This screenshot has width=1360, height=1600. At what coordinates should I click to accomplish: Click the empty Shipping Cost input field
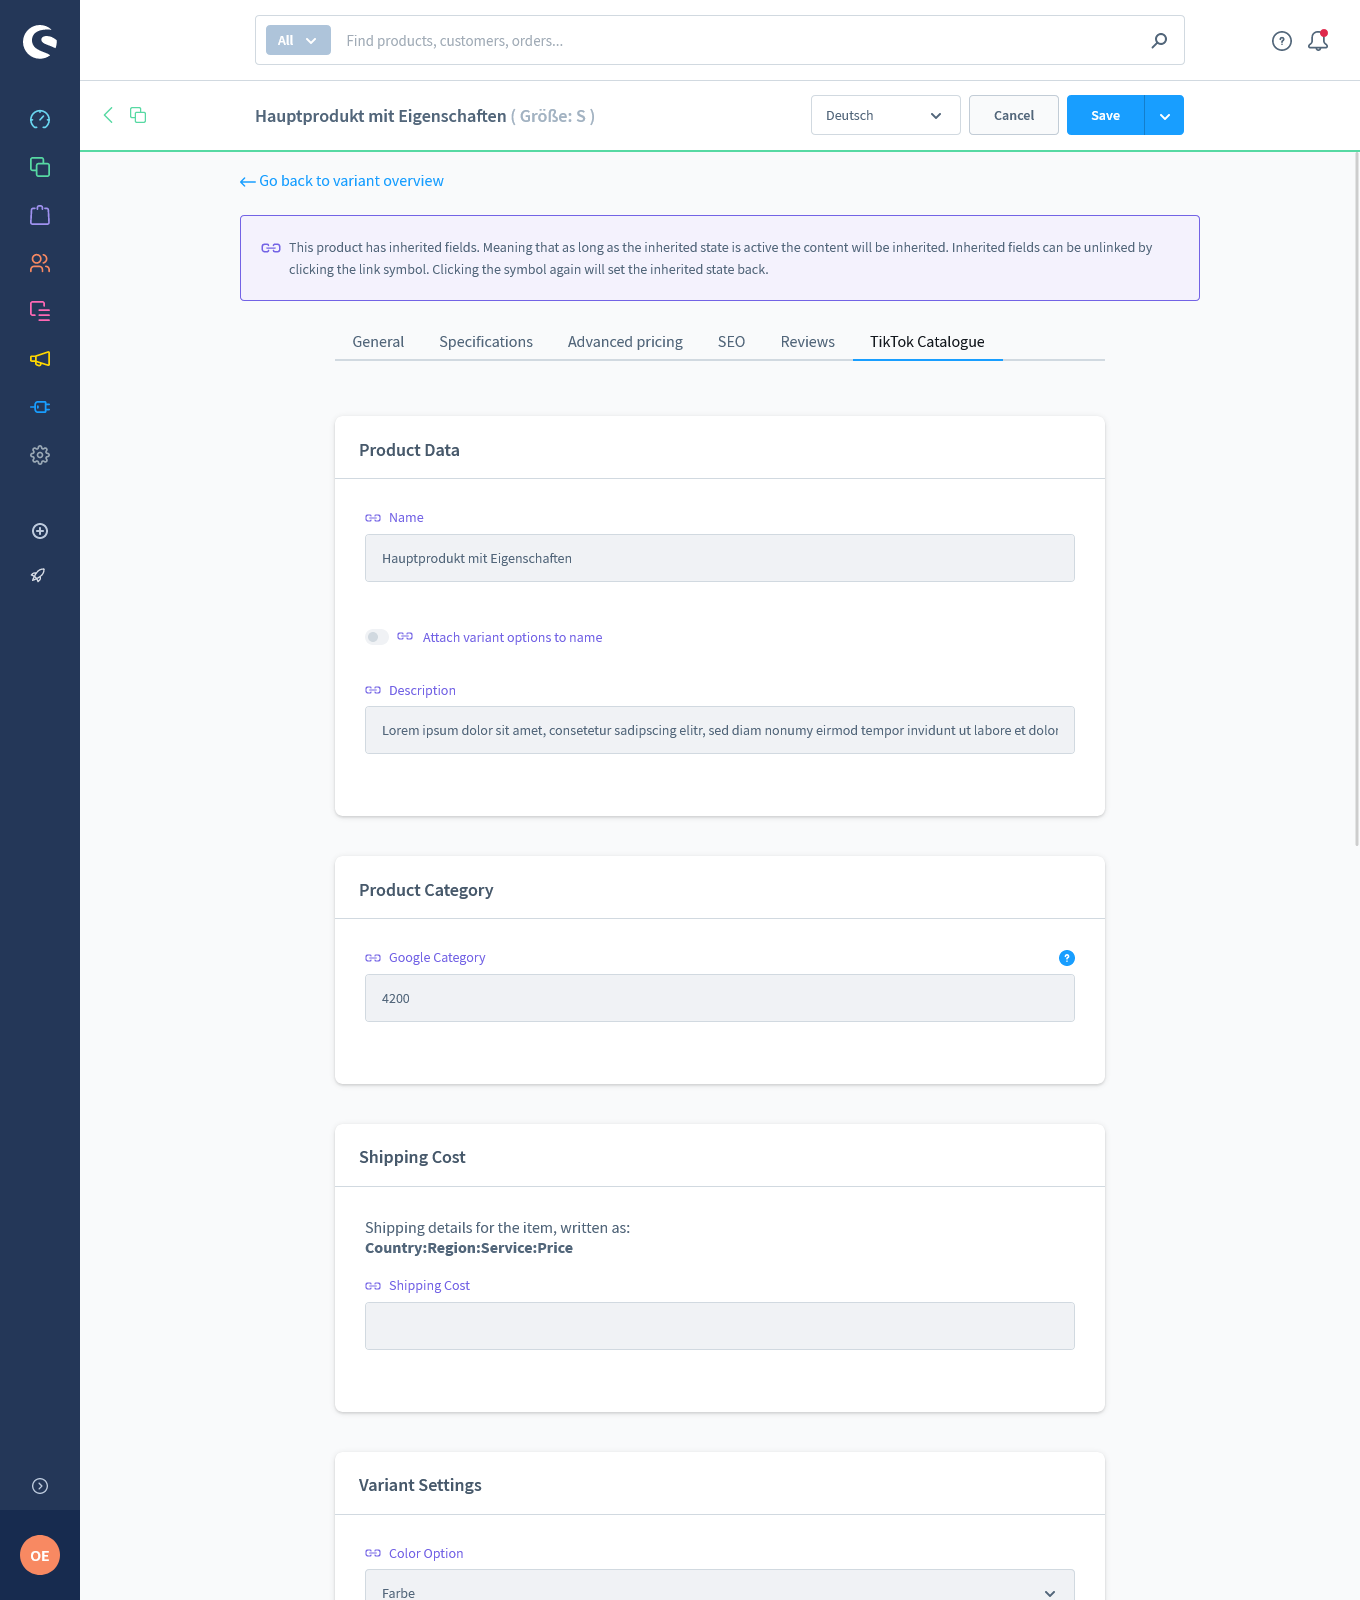point(720,1326)
